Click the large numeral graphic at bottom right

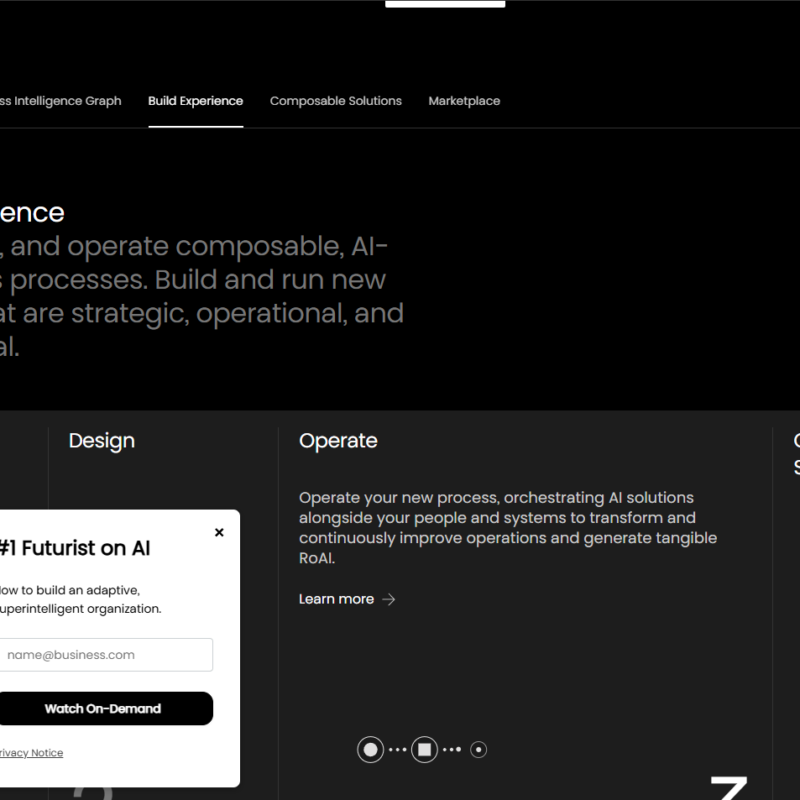click(x=728, y=787)
